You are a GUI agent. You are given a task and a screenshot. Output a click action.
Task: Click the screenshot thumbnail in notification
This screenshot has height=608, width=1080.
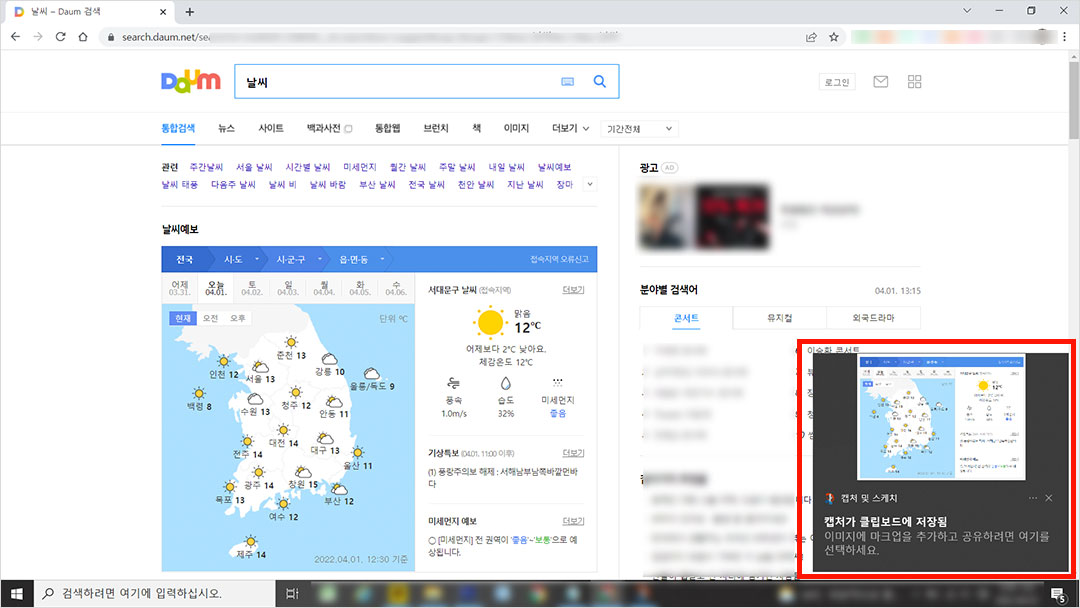point(941,417)
